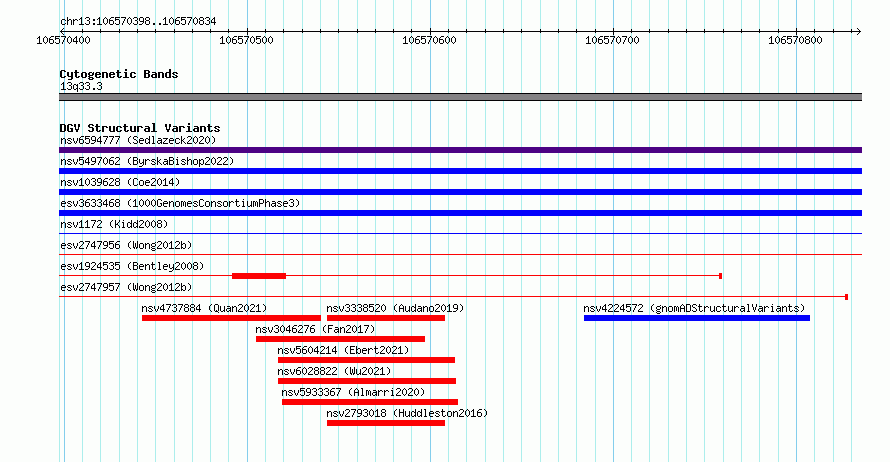The height and width of the screenshot is (462, 890).
Task: Click the 106570600 ruler coordinate
Action: tap(429, 40)
